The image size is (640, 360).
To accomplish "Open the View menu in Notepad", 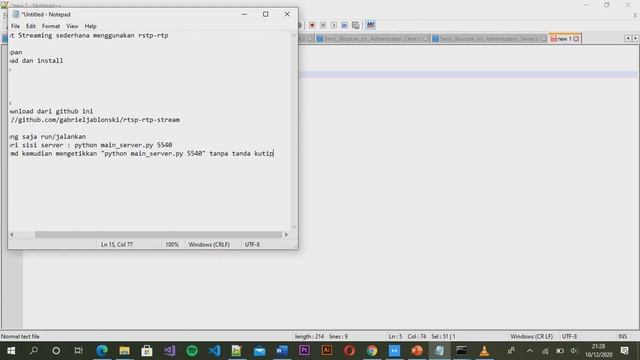I will (x=72, y=26).
